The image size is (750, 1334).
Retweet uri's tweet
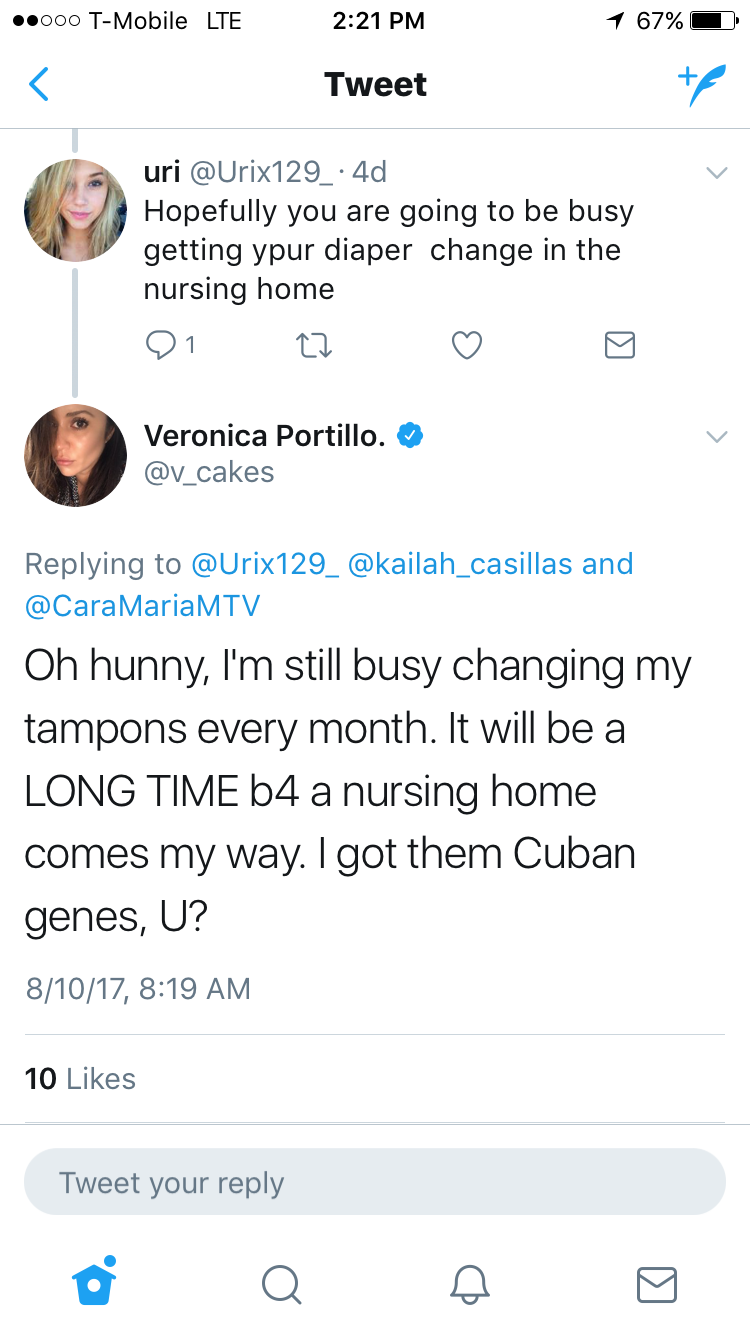pyautogui.click(x=313, y=345)
